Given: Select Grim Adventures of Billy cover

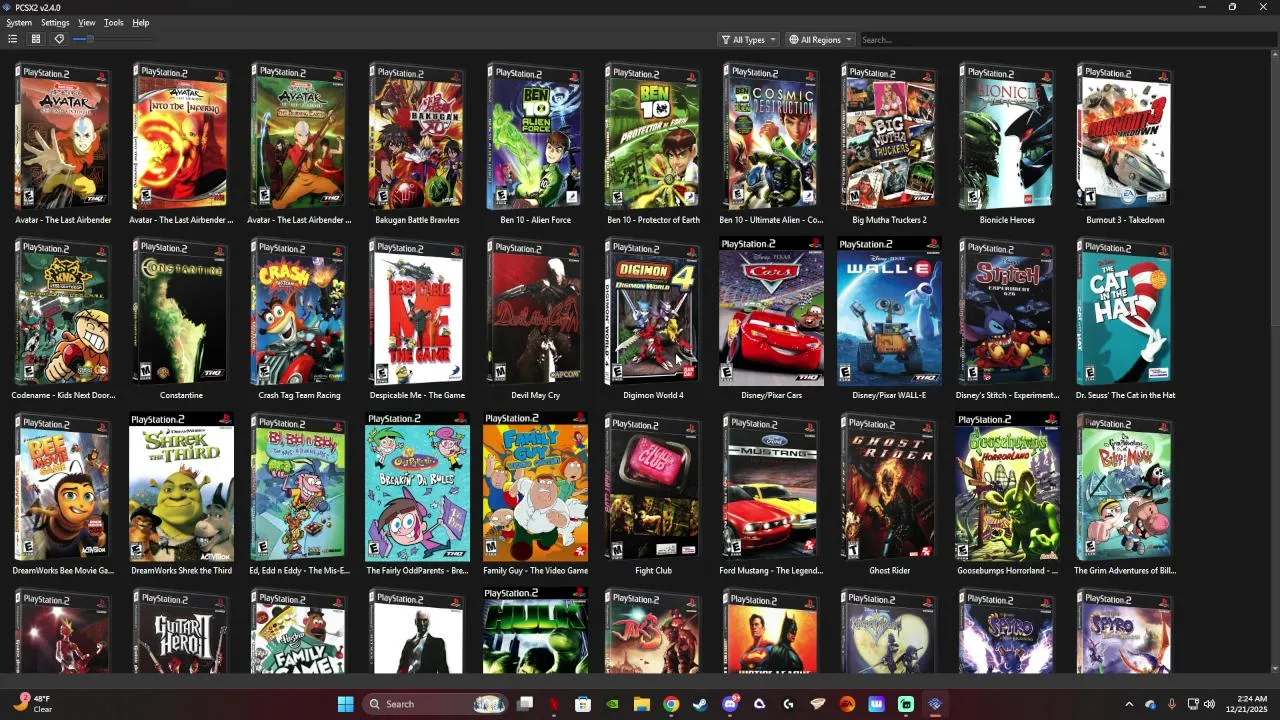Looking at the screenshot, I should tap(1125, 487).
